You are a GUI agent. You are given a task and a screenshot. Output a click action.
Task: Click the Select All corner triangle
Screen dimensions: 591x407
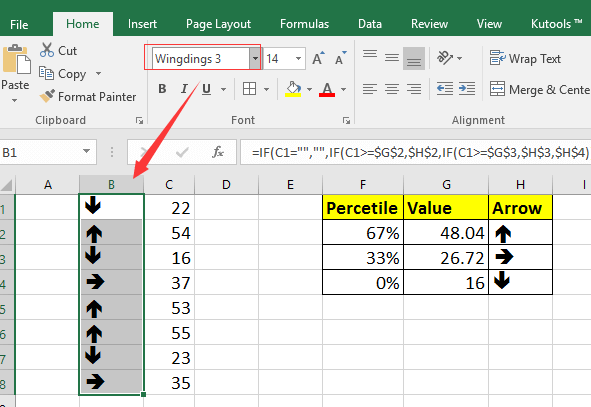(x=7, y=185)
